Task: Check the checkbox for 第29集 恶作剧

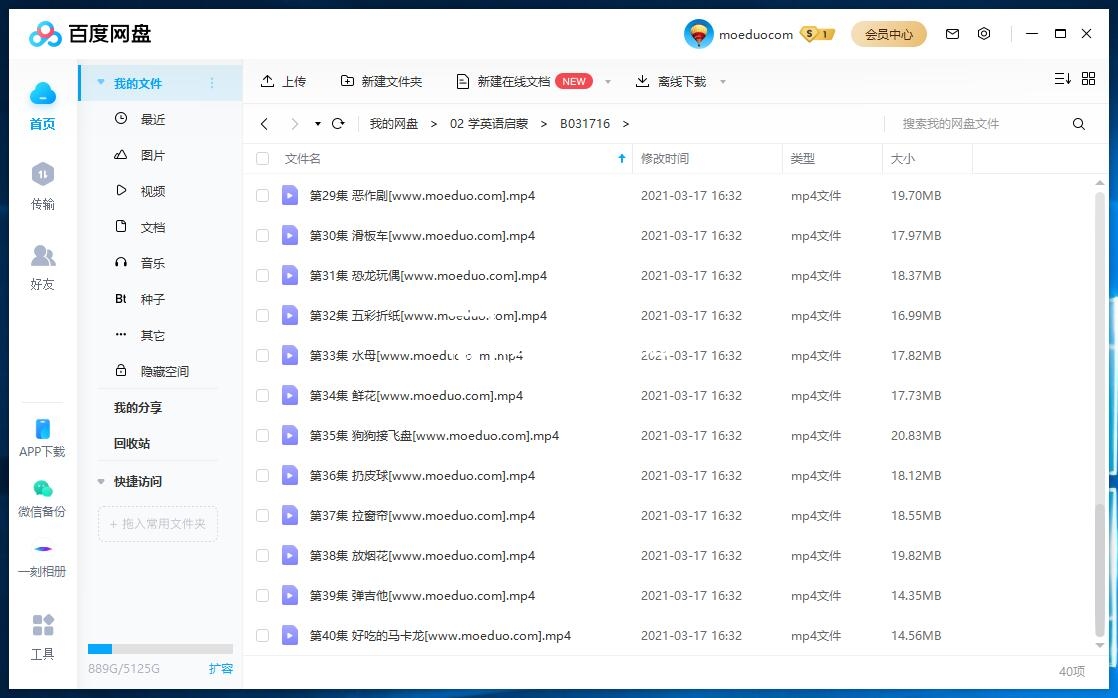Action: pos(262,195)
